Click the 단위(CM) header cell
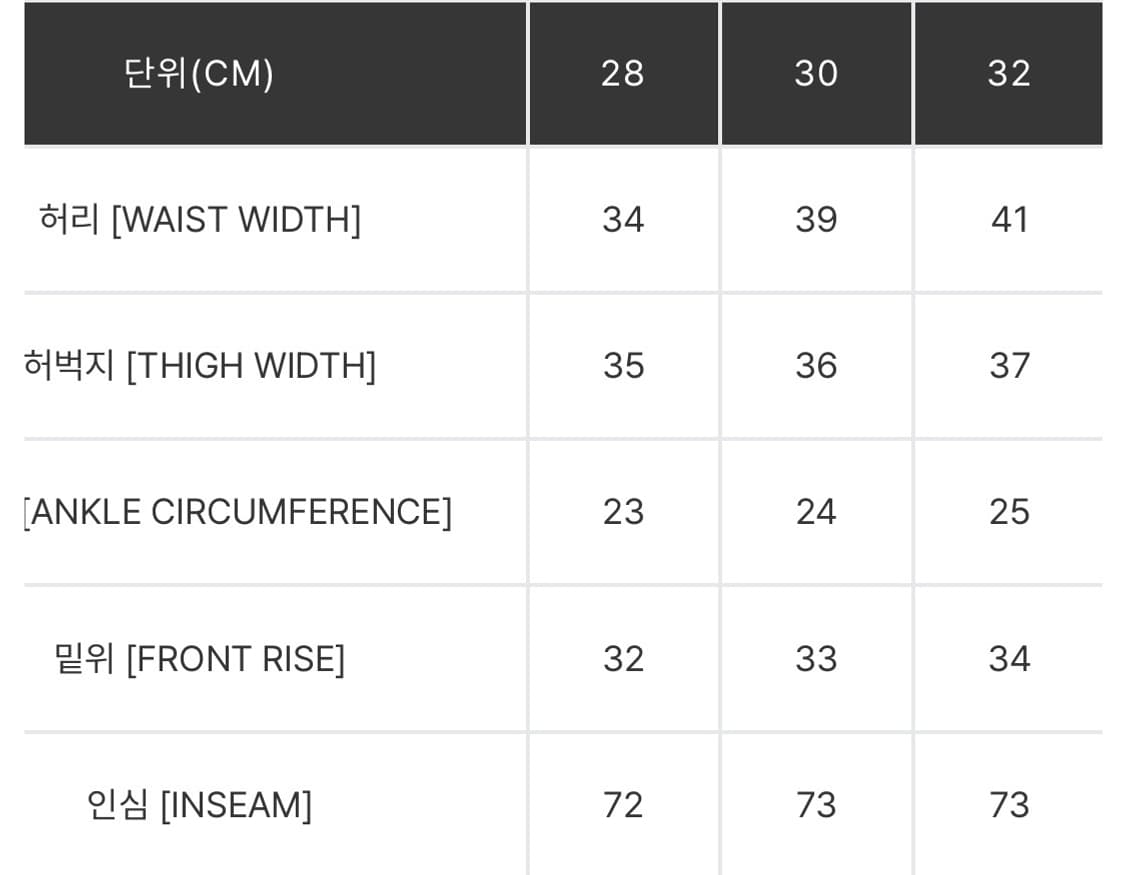Screen dimensions: 1125x875 pyautogui.click(x=199, y=73)
